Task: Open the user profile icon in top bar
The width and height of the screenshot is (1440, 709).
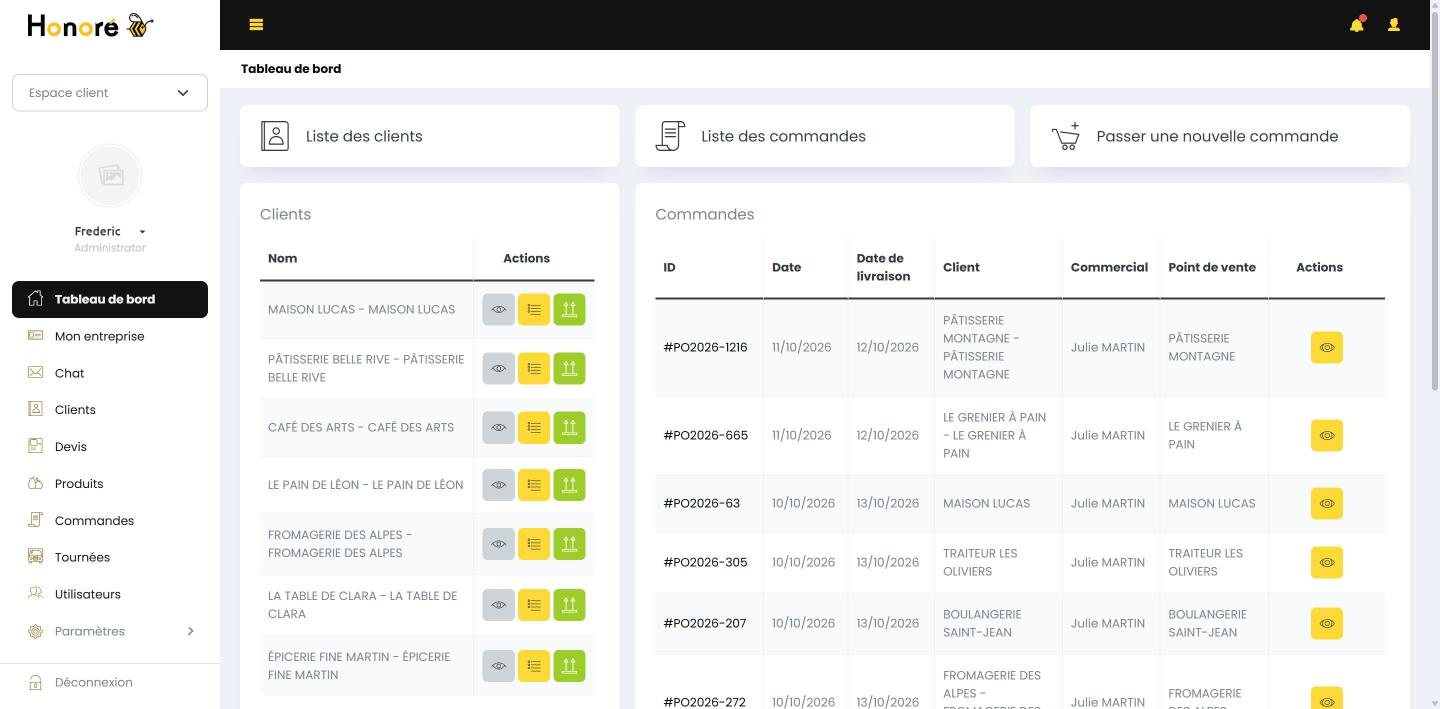Action: [x=1393, y=25]
